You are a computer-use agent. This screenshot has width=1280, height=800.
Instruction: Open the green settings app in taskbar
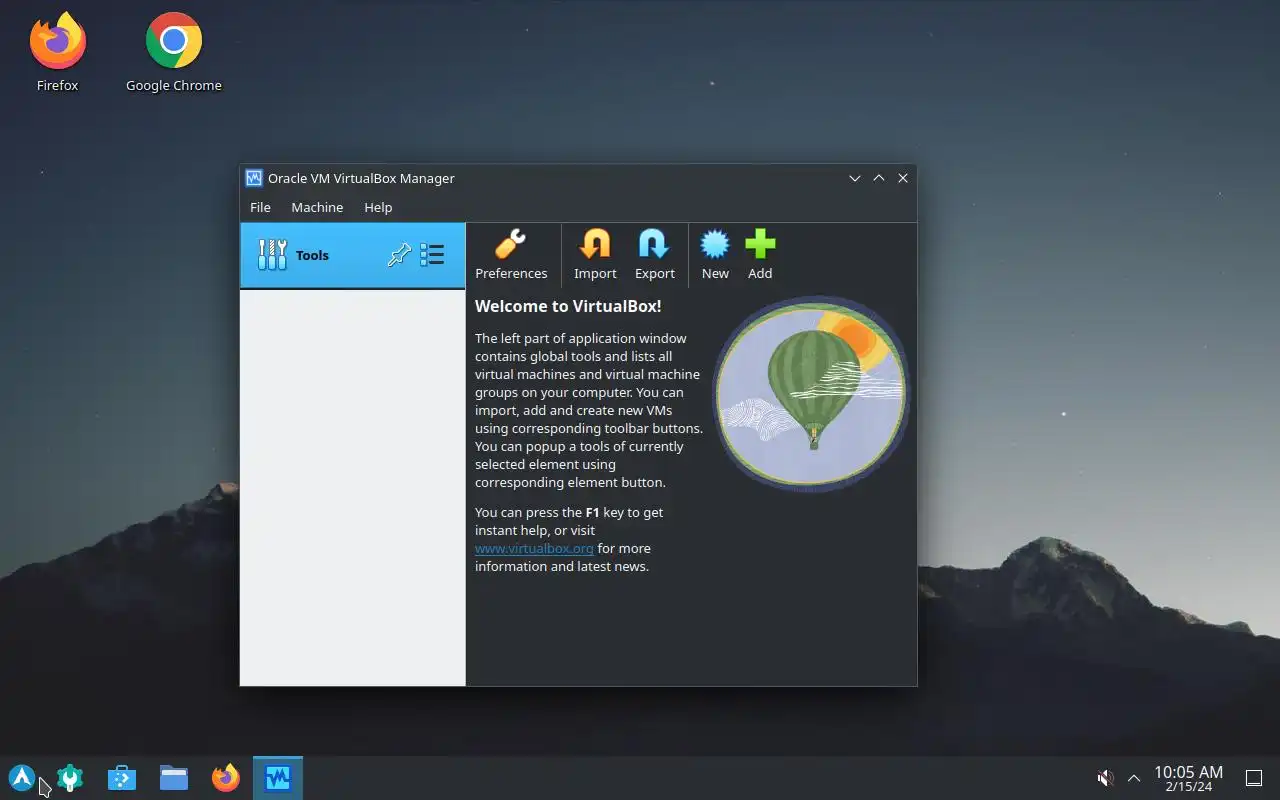point(70,777)
